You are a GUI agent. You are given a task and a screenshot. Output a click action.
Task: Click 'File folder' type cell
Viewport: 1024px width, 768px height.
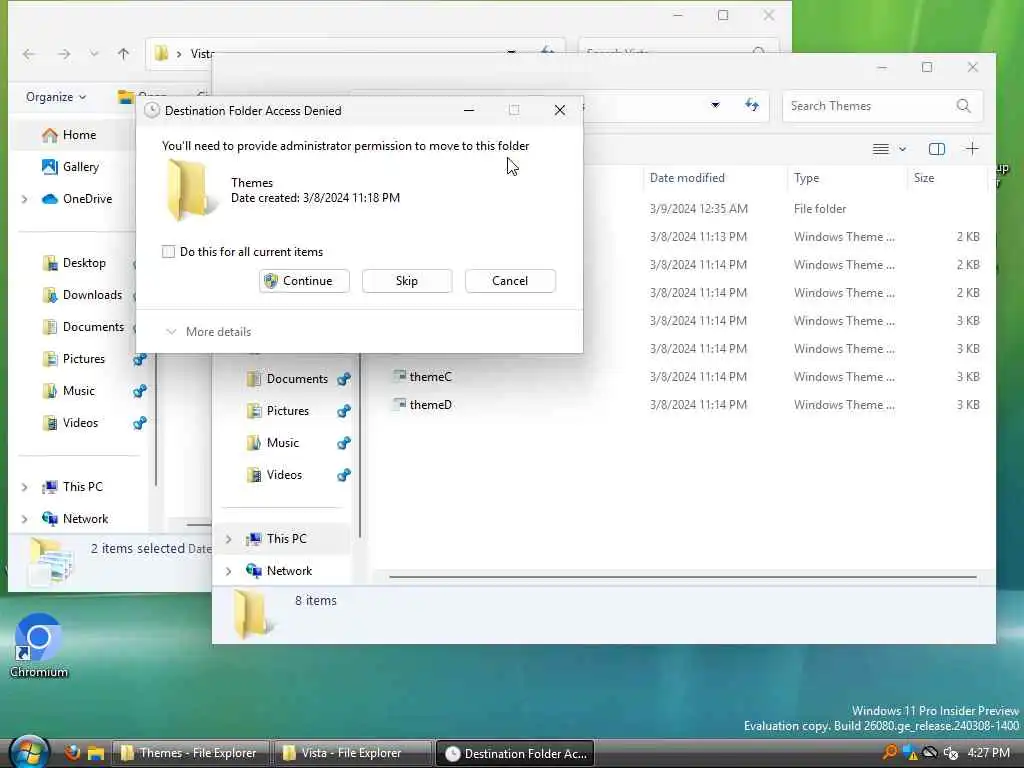[x=820, y=209]
